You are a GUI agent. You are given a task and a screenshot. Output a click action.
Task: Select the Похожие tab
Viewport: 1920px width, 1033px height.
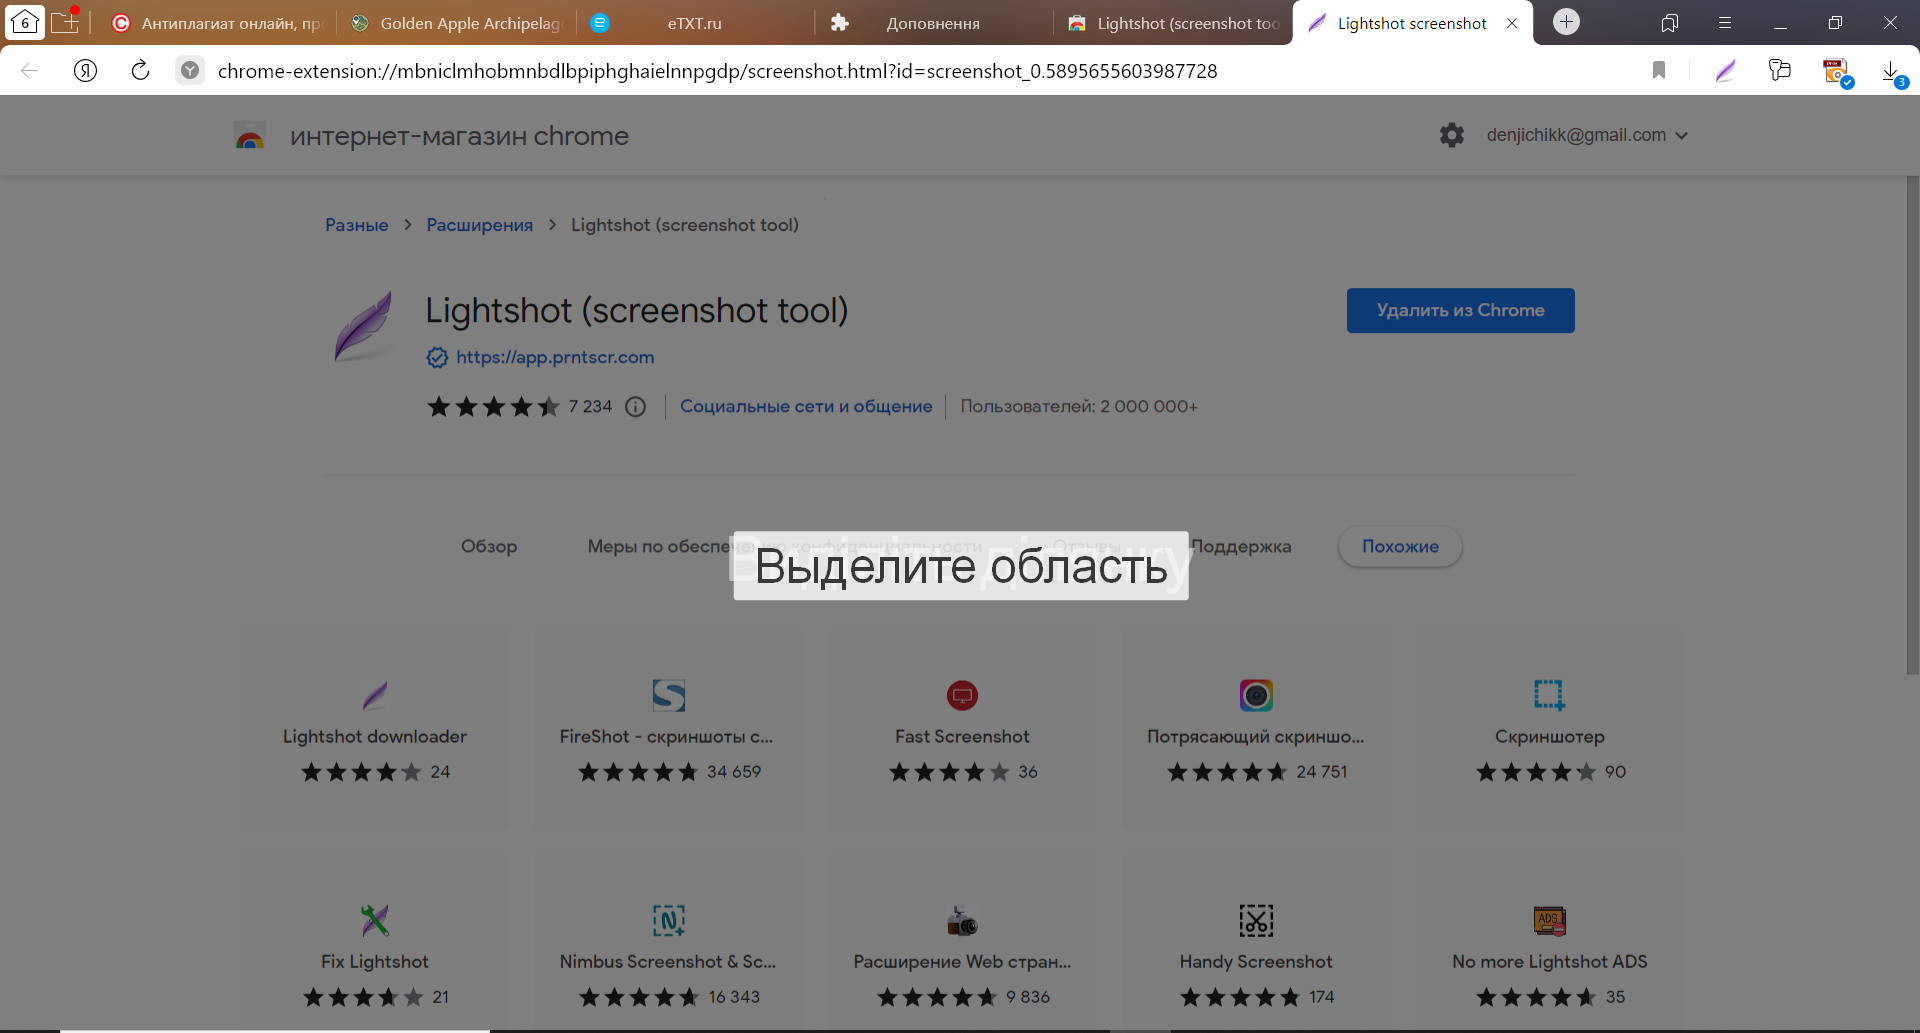click(1400, 547)
